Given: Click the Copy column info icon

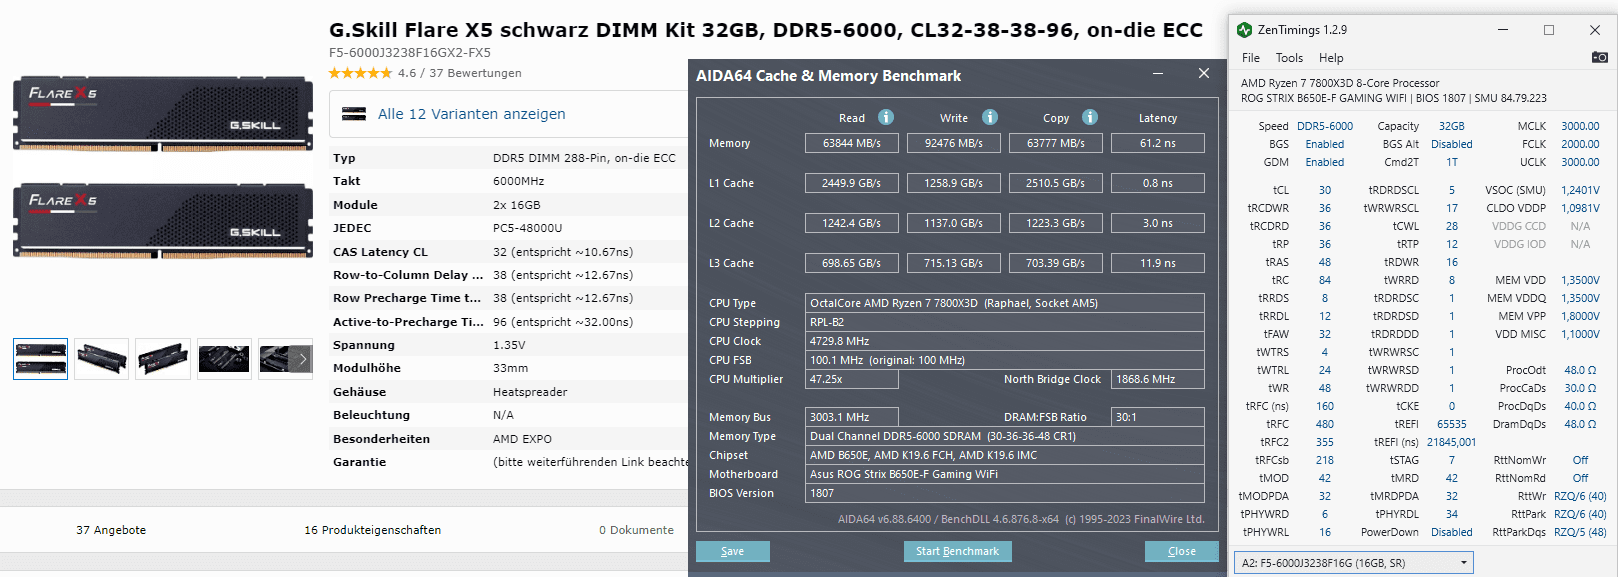Looking at the screenshot, I should point(1090,117).
